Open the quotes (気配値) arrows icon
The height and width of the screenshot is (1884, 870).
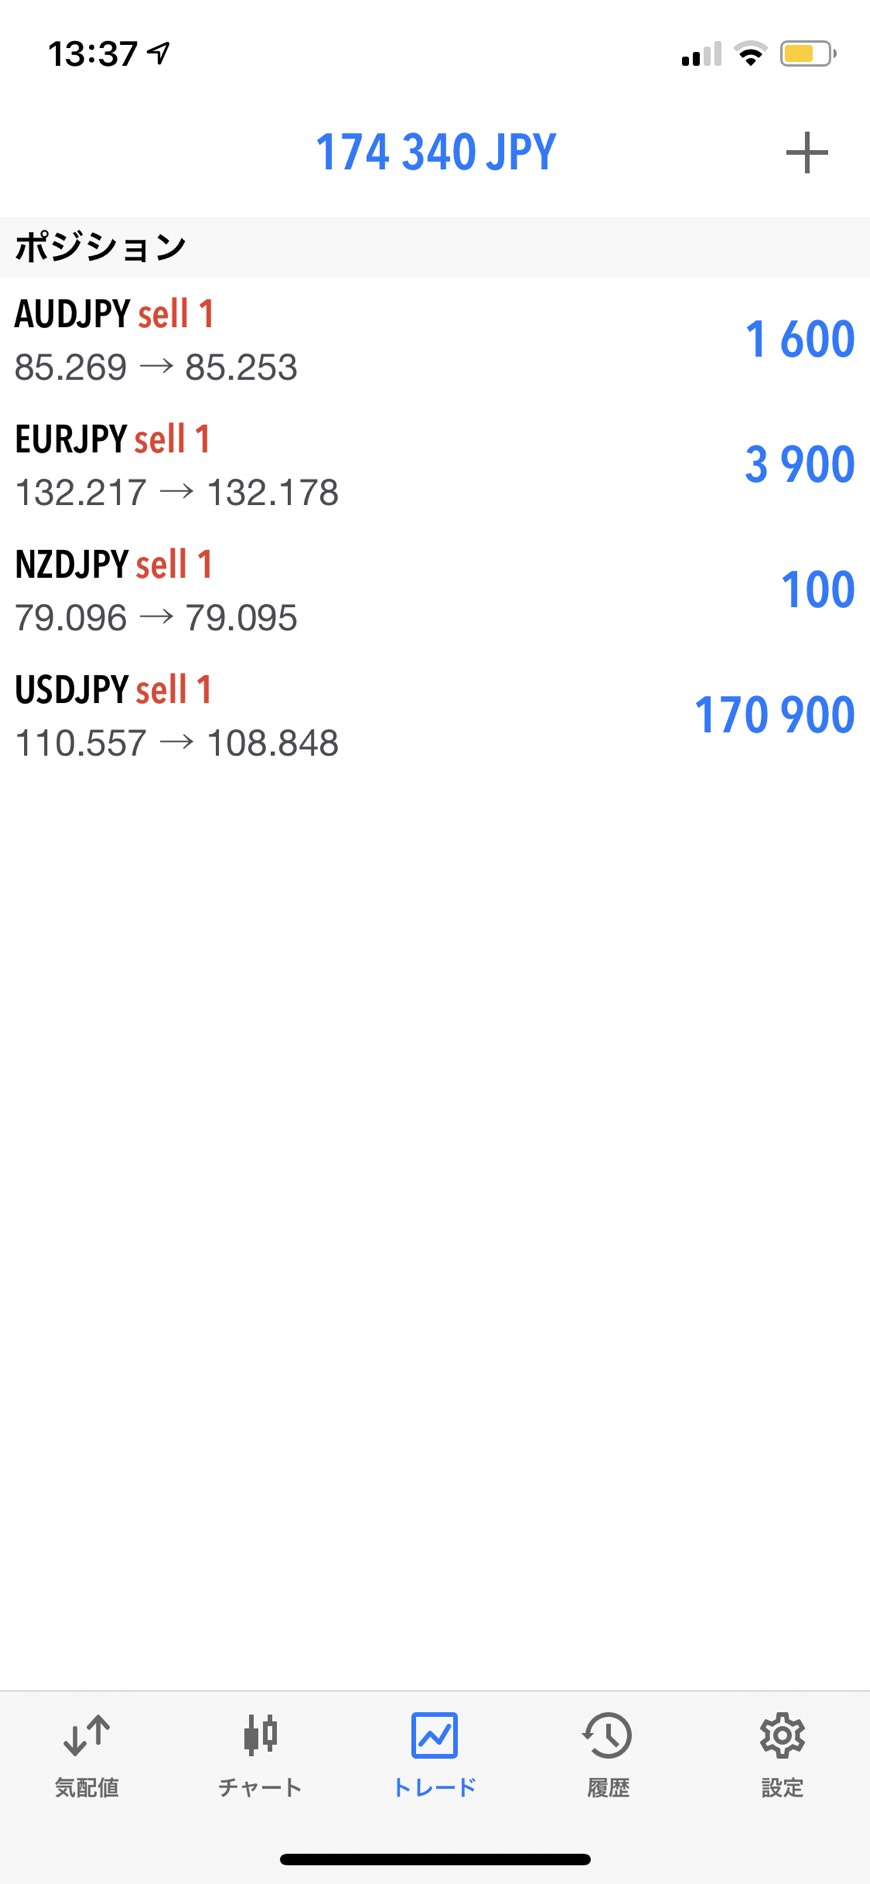(x=87, y=1735)
